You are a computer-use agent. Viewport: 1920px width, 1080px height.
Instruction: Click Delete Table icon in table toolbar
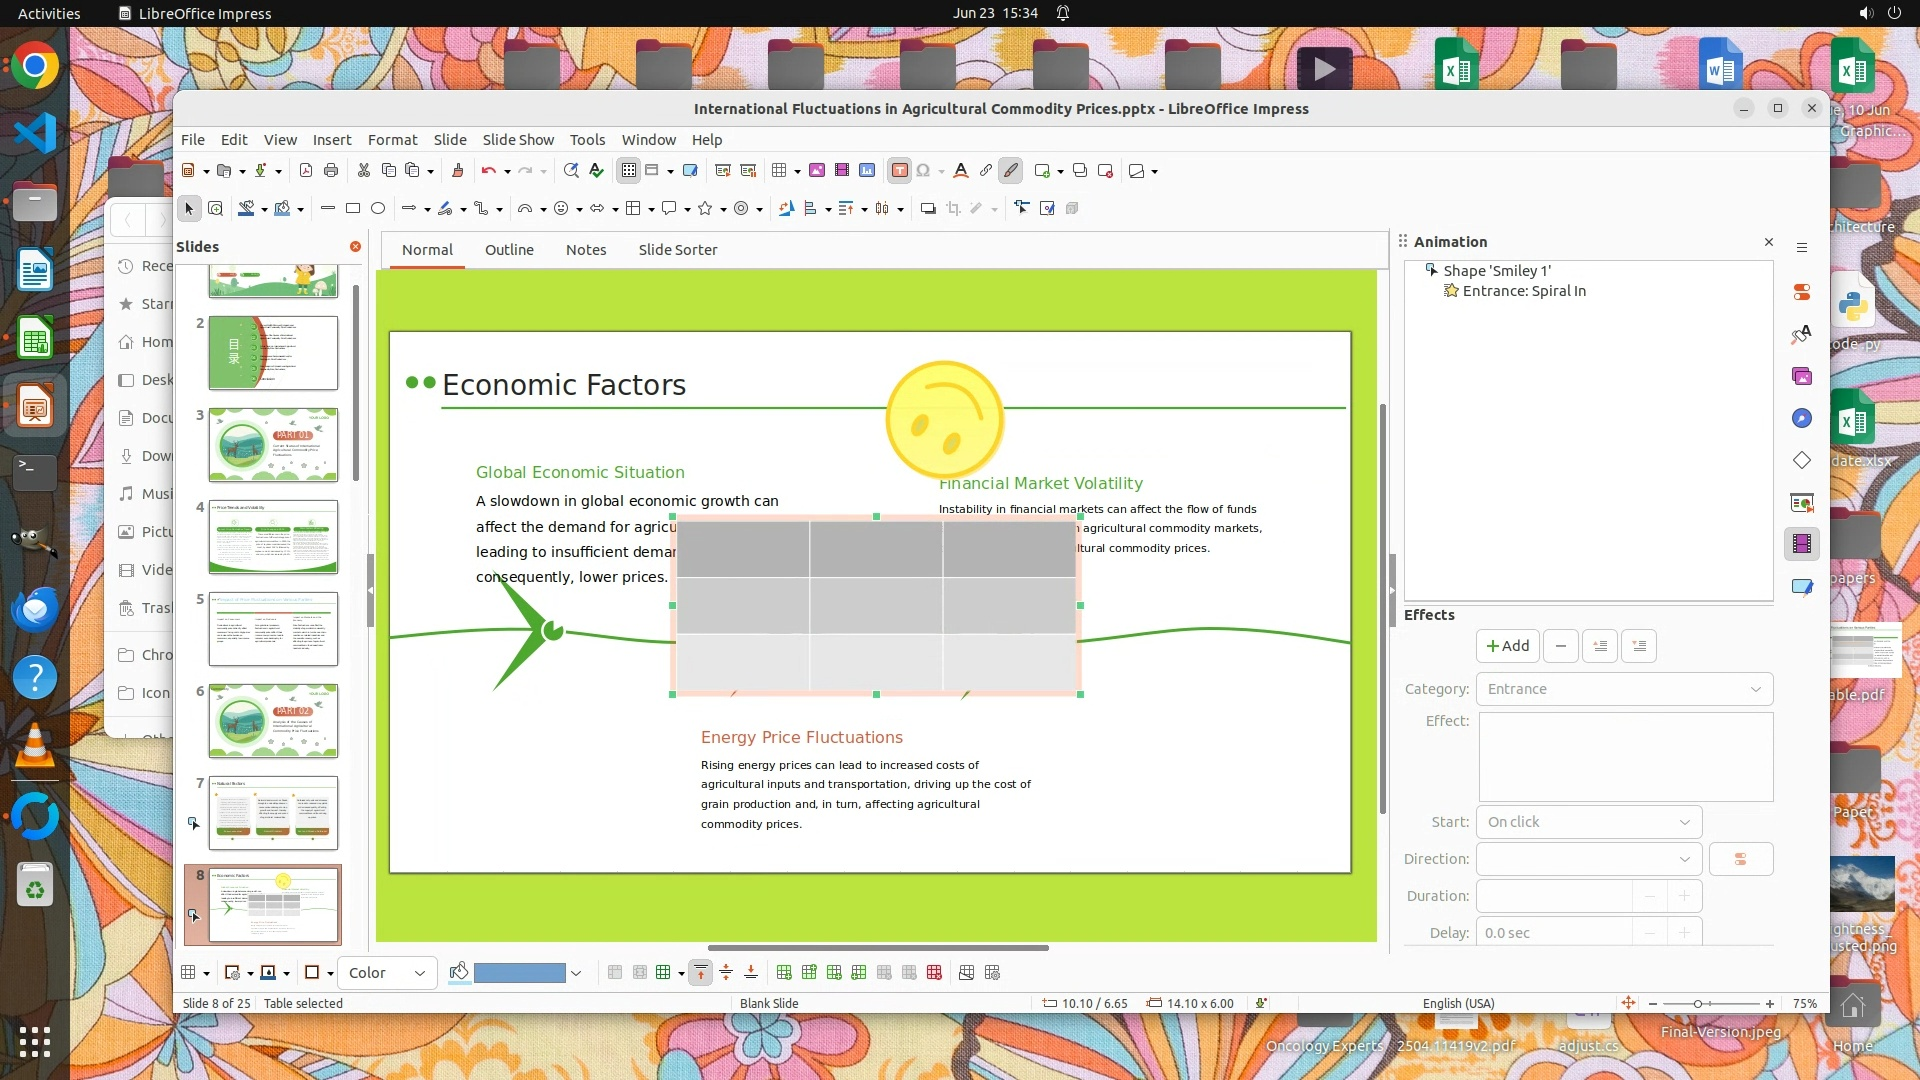pyautogui.click(x=934, y=973)
